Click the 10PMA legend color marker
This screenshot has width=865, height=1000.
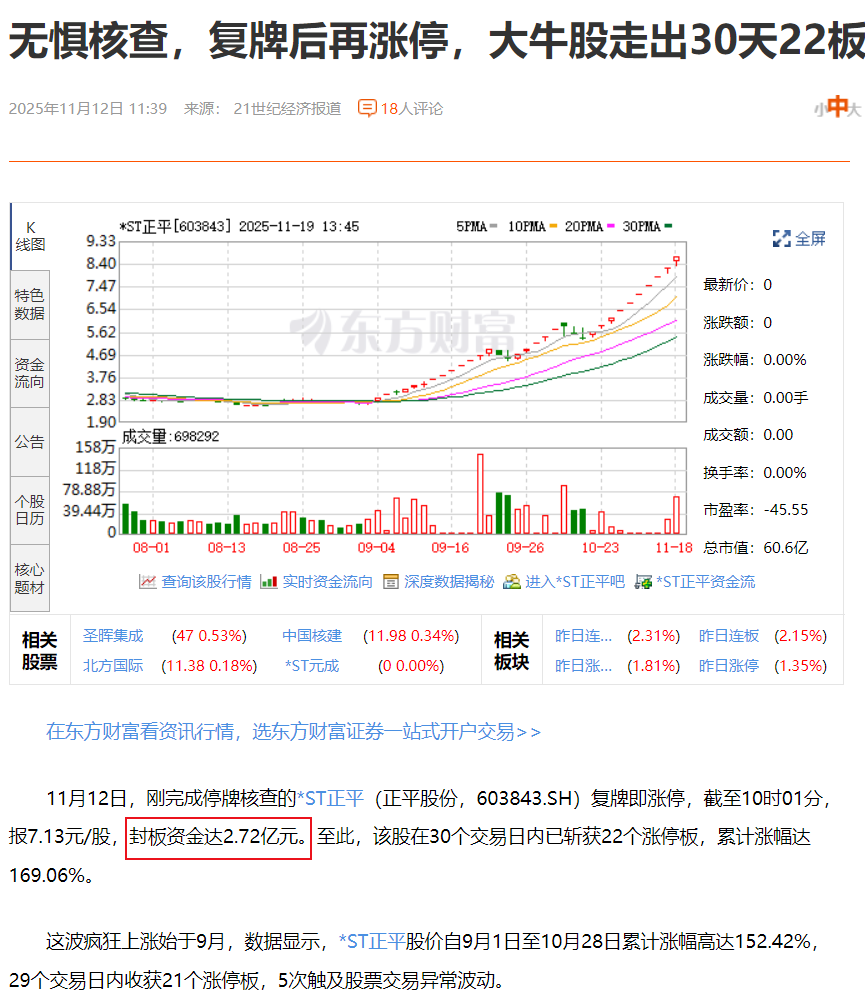pyautogui.click(x=553, y=226)
